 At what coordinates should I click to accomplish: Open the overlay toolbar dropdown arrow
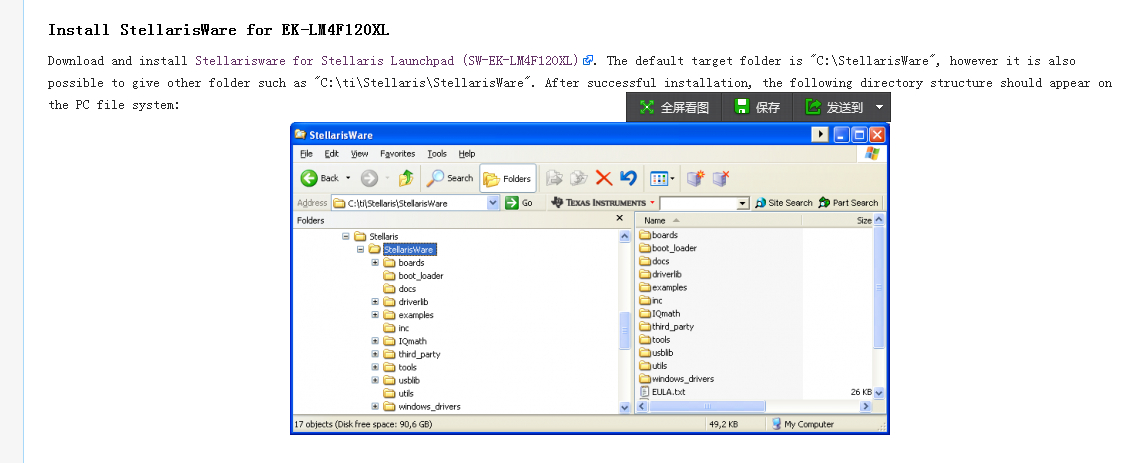[880, 107]
